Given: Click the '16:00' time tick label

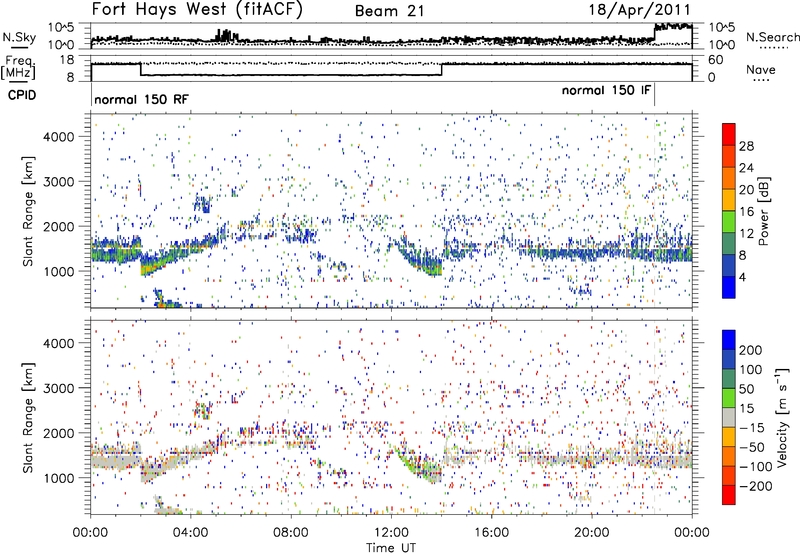Looking at the screenshot, I should pyautogui.click(x=491, y=533).
